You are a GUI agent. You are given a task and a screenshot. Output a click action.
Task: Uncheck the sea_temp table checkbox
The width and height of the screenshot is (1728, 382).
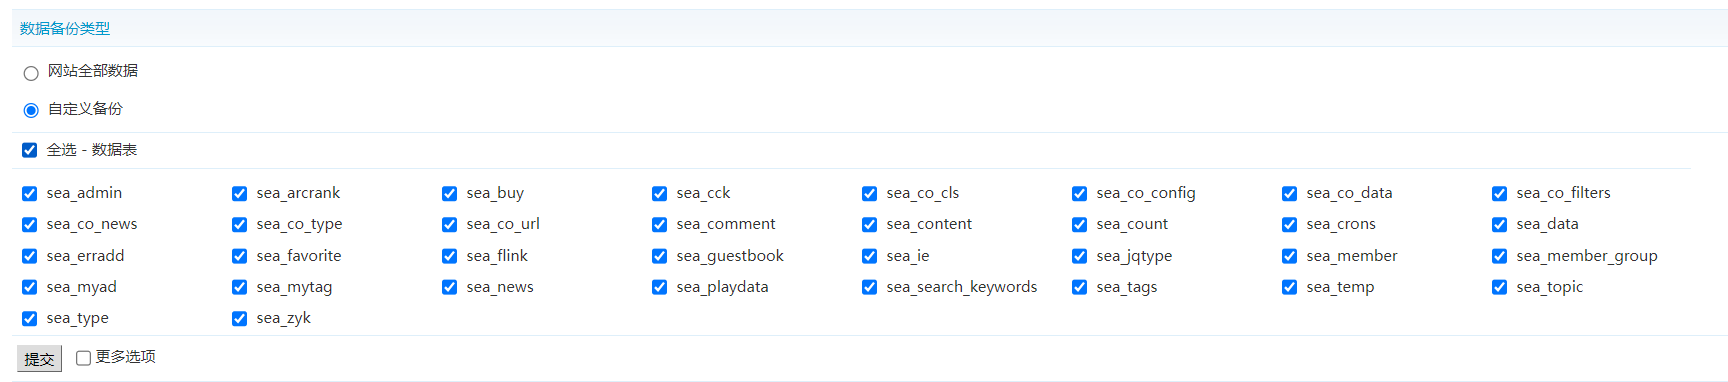1290,288
